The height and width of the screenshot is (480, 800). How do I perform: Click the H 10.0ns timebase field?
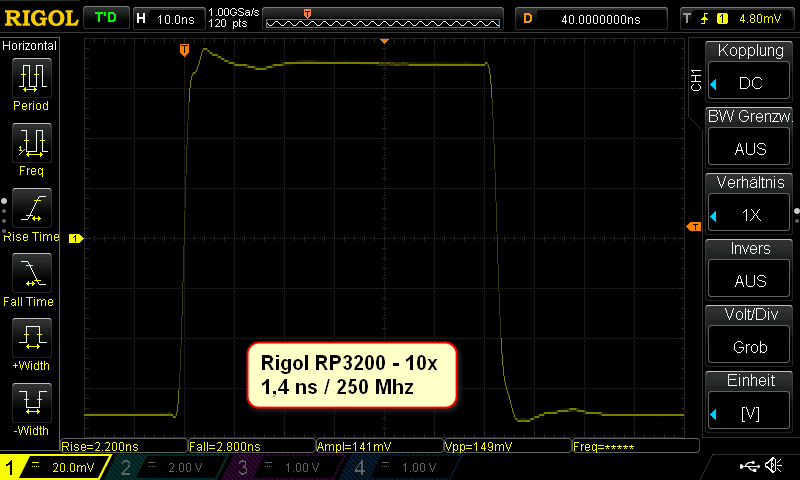point(169,19)
